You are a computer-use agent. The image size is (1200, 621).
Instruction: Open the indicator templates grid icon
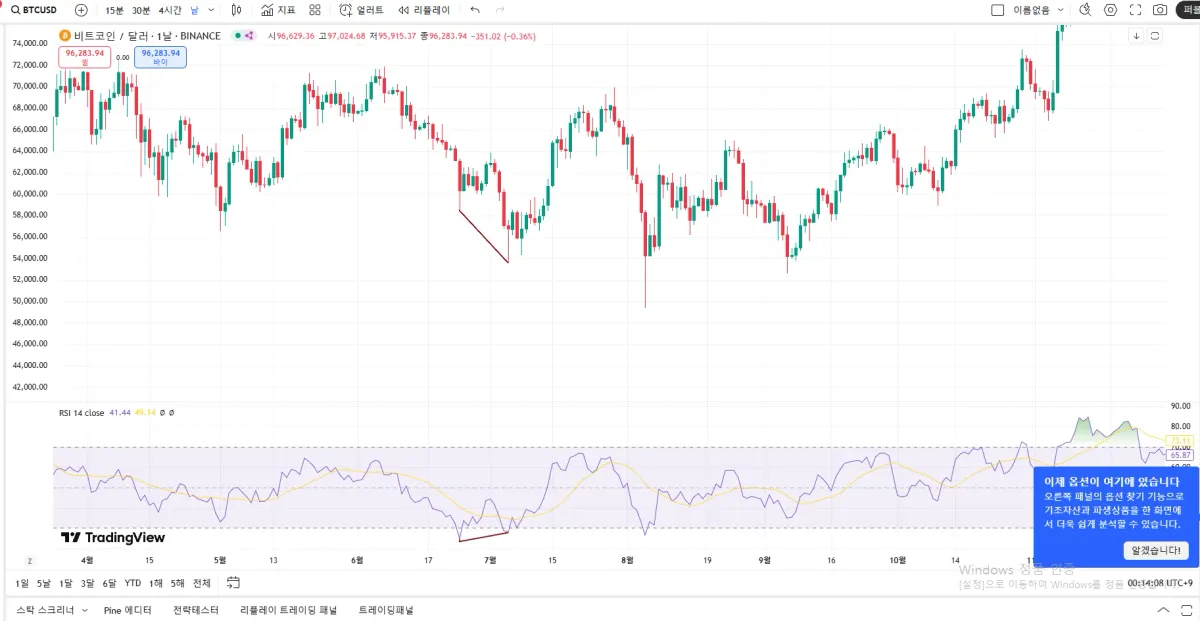pyautogui.click(x=315, y=10)
